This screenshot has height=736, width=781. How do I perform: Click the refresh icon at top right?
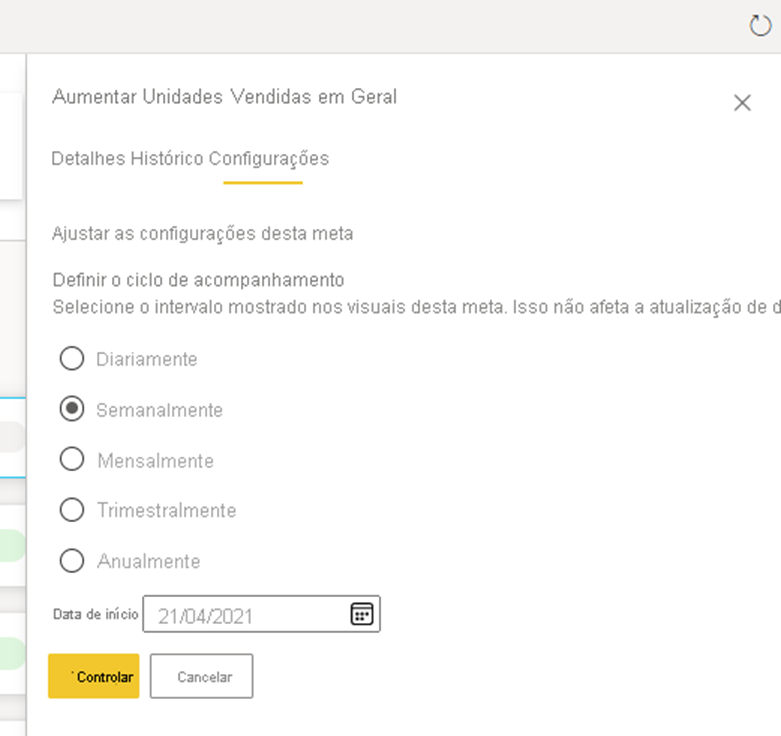click(760, 26)
